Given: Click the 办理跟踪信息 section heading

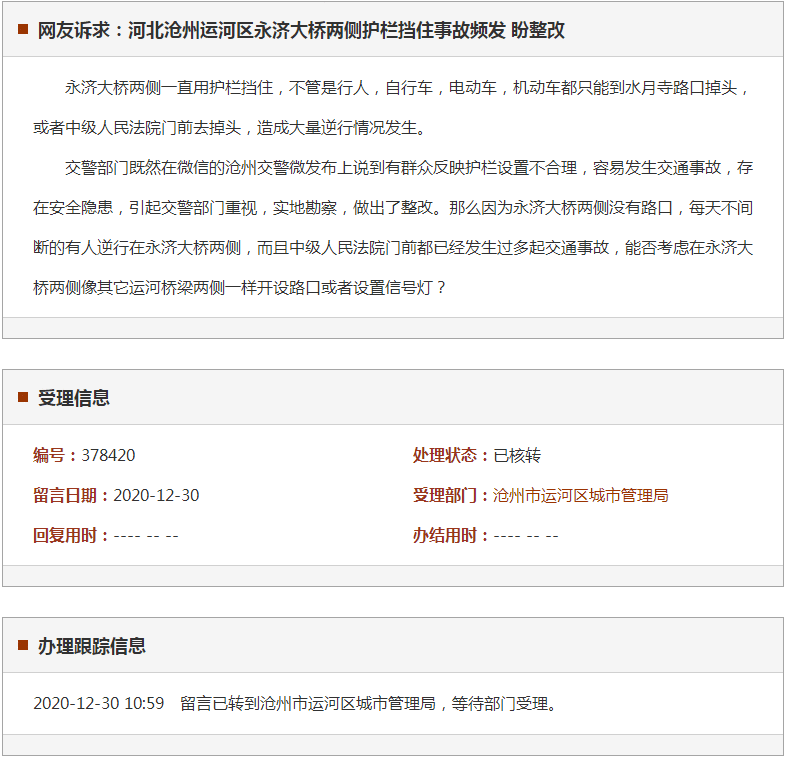Looking at the screenshot, I should 92,646.
